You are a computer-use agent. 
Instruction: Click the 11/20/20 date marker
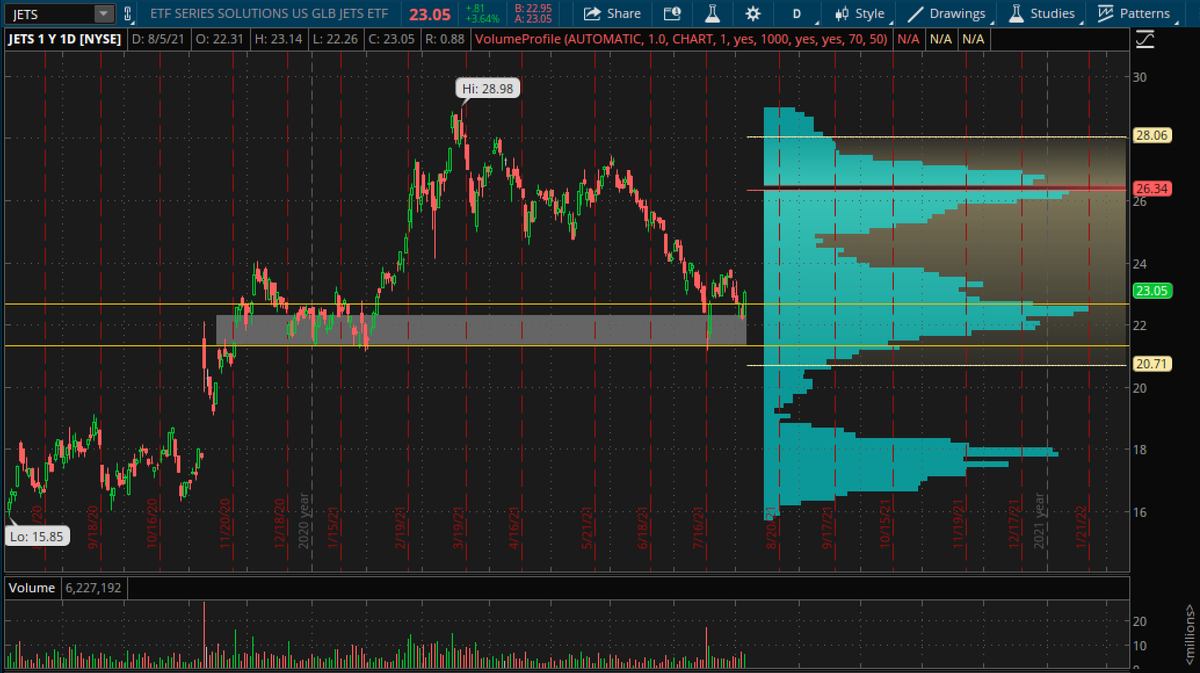pyautogui.click(x=225, y=522)
